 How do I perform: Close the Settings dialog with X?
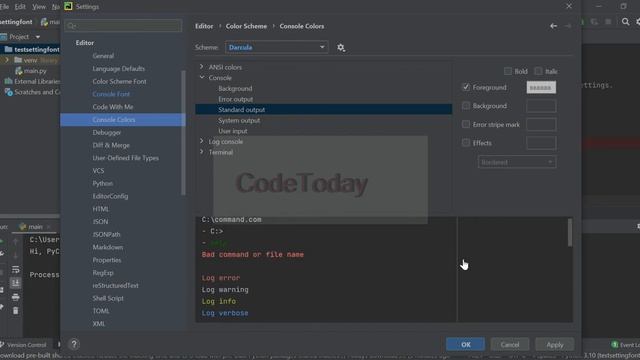pyautogui.click(x=569, y=6)
